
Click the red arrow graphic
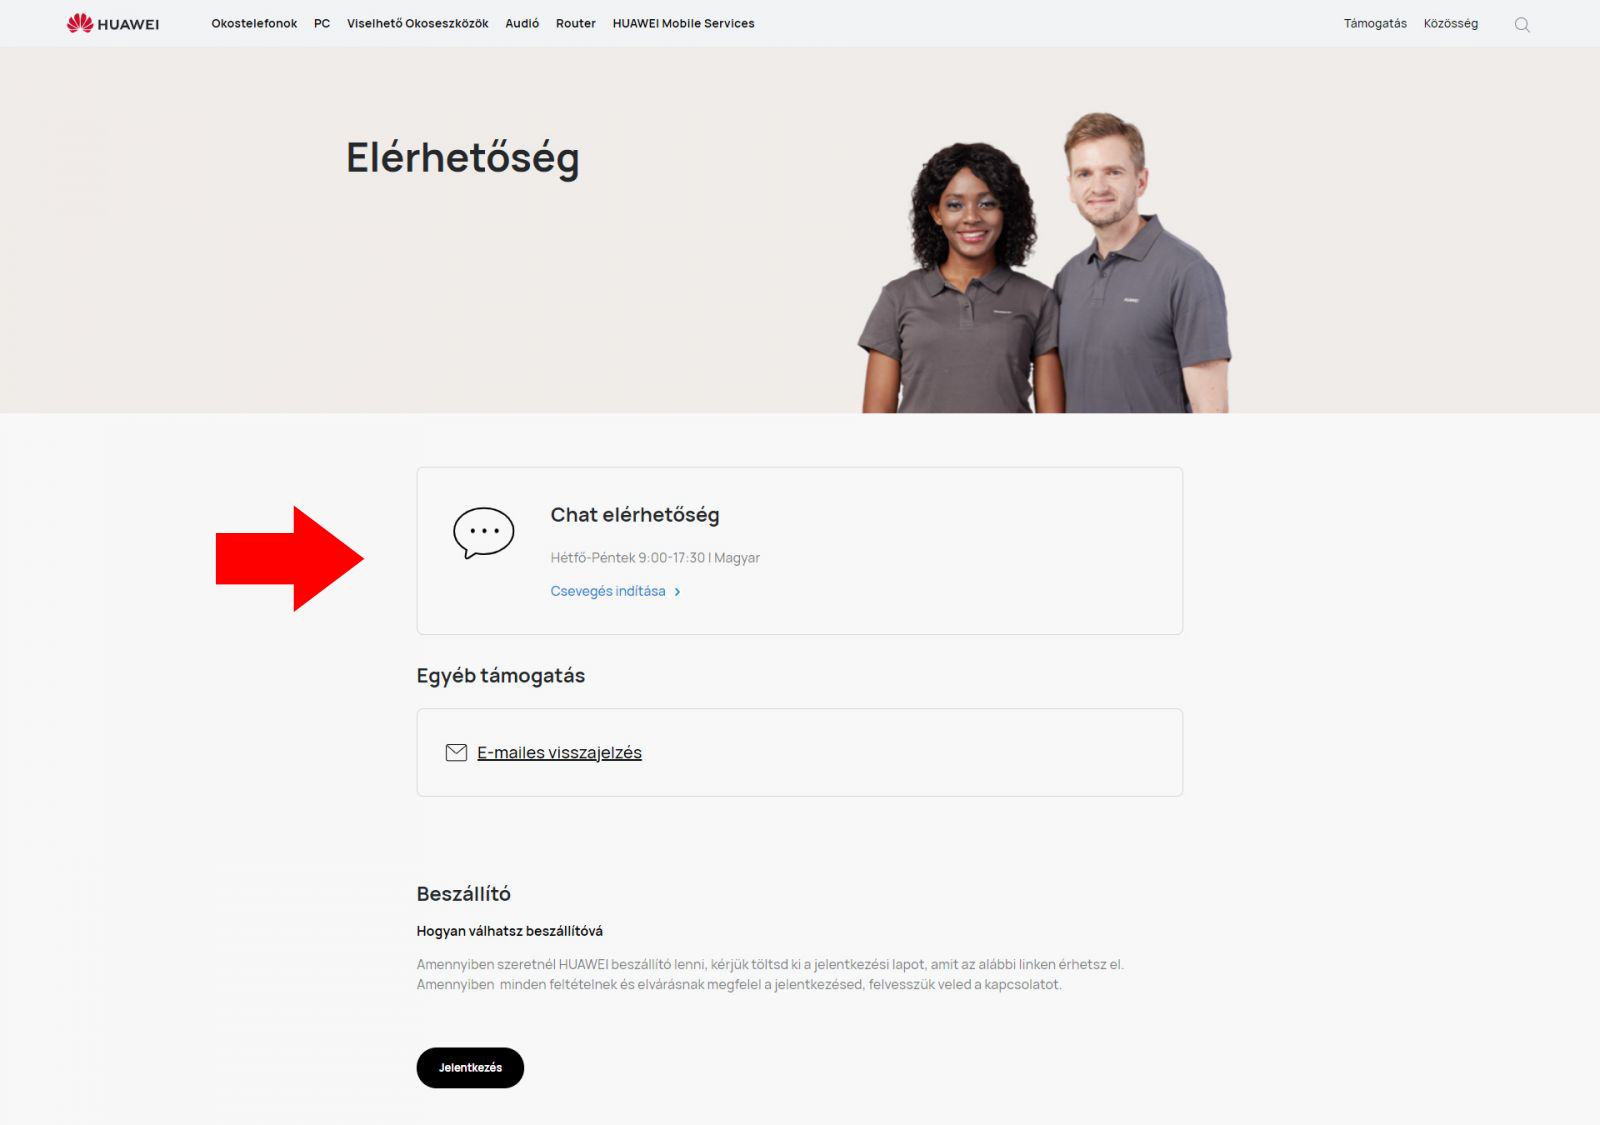(x=290, y=558)
